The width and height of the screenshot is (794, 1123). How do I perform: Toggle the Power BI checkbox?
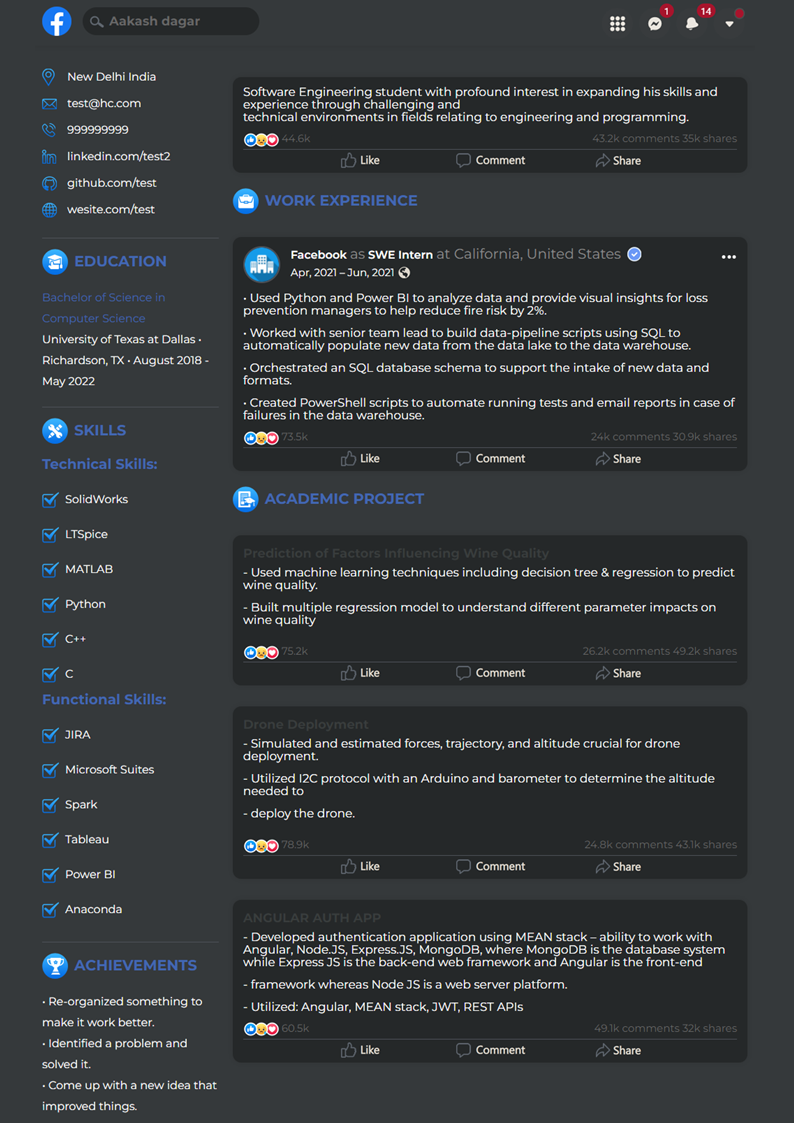point(50,874)
